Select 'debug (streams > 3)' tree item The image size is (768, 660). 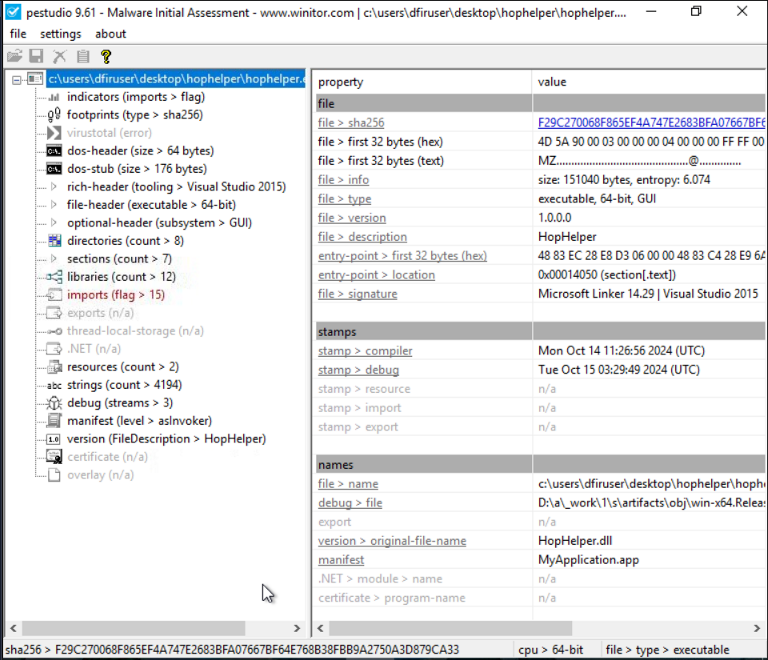point(120,403)
